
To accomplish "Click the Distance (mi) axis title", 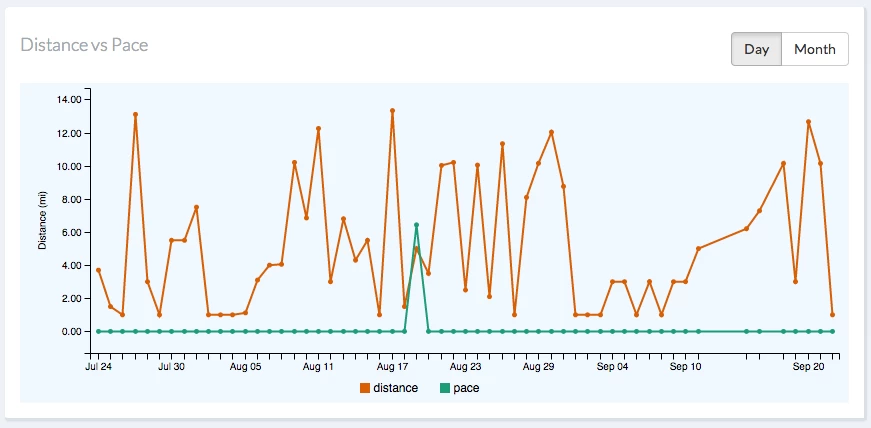I will [x=43, y=221].
